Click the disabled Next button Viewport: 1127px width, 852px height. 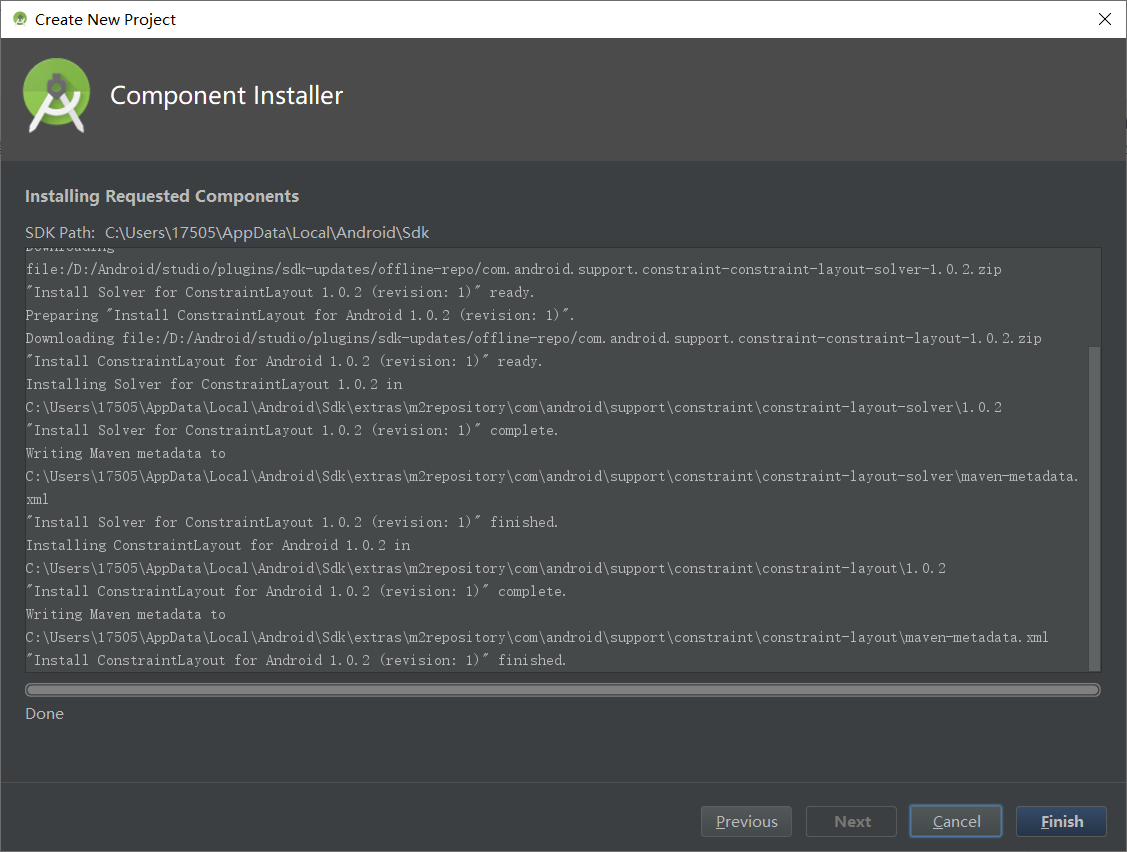(851, 821)
